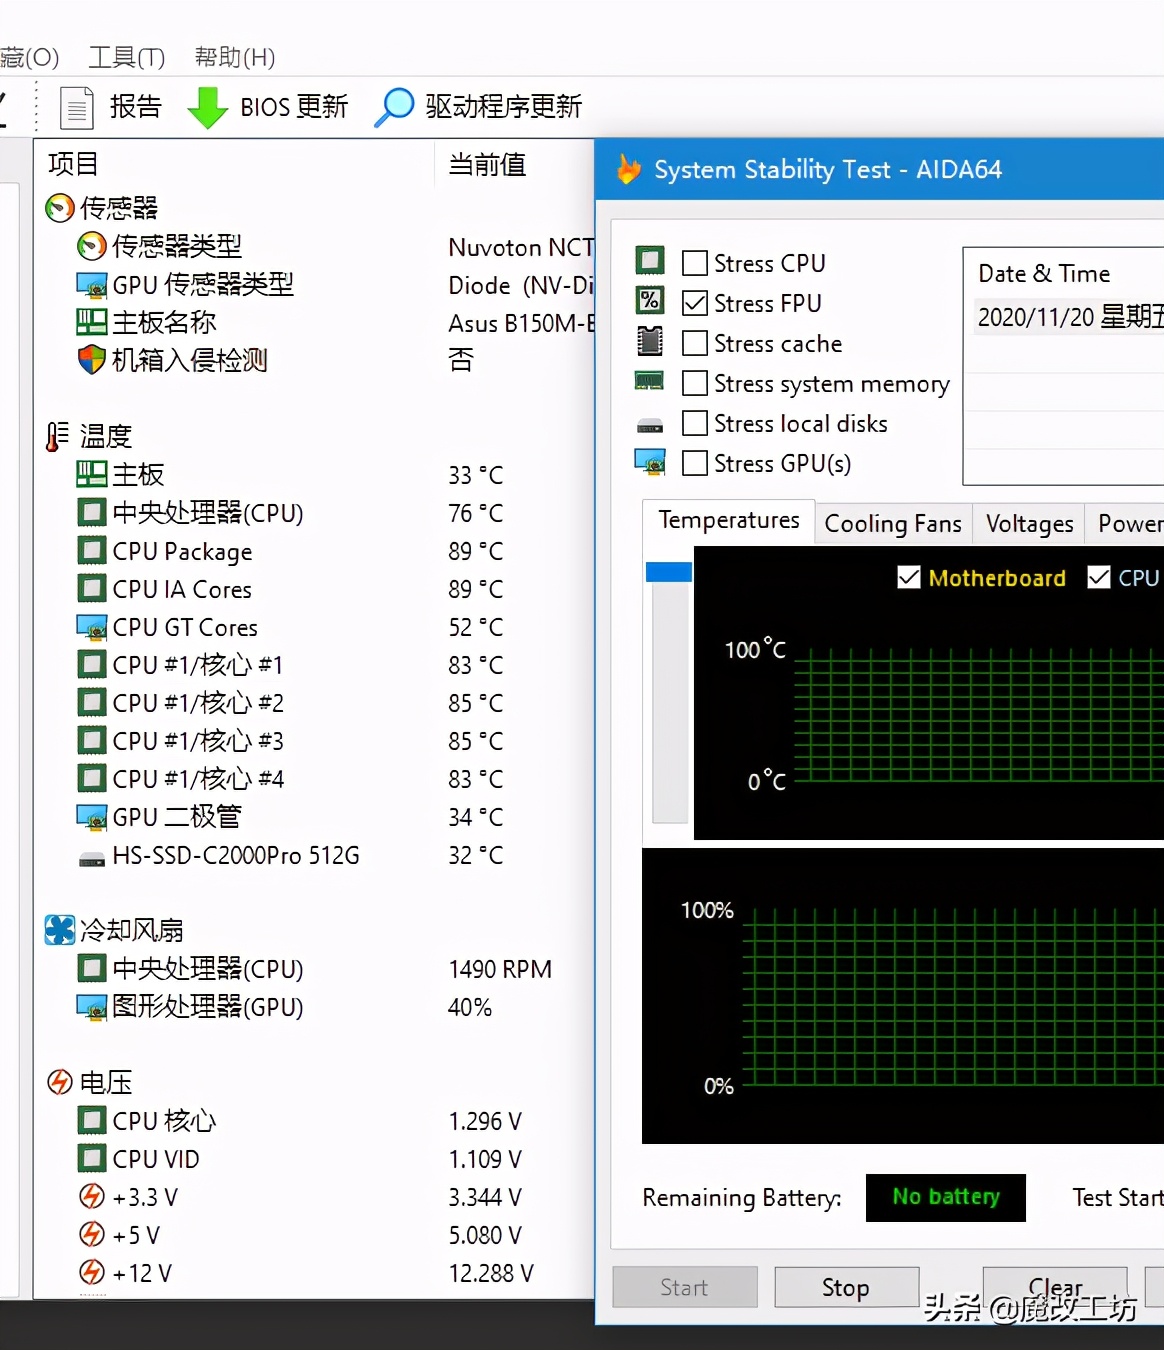Click the CPU GT Cores monitor icon
The image size is (1164, 1350).
pos(92,627)
